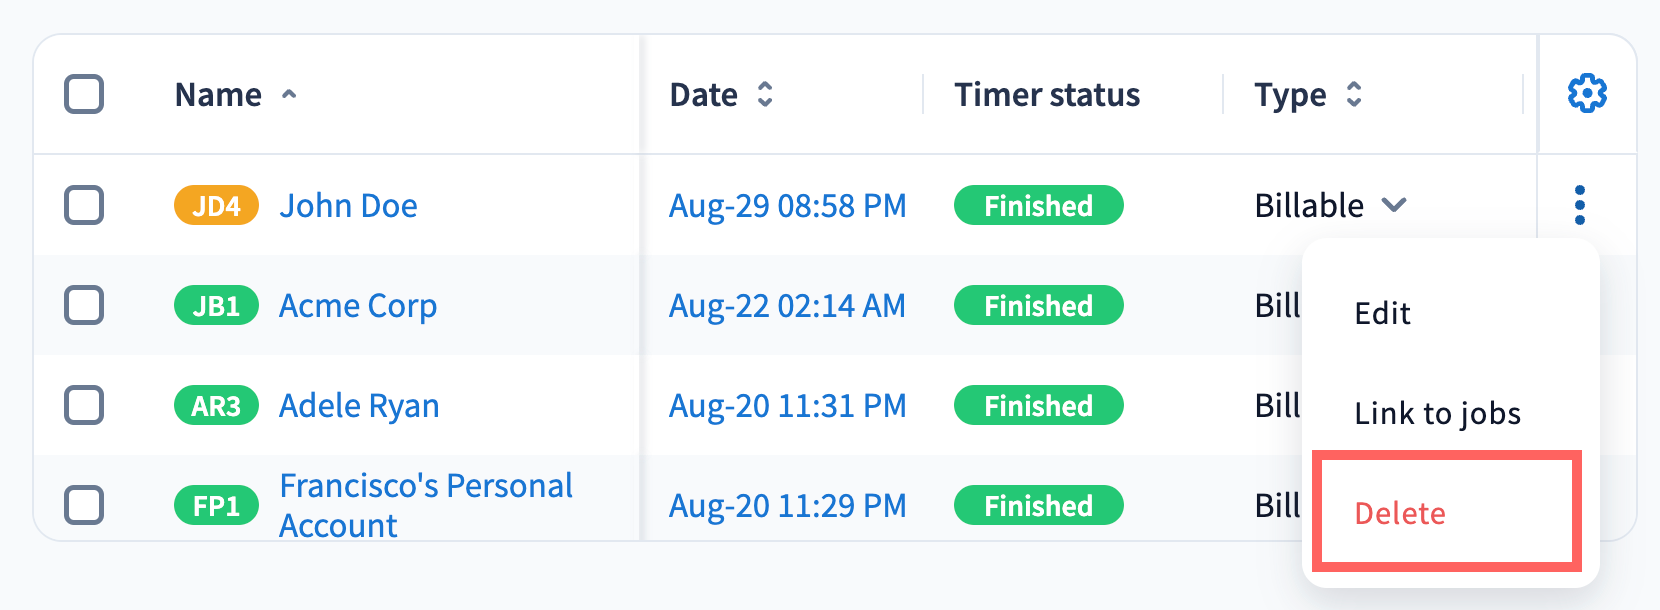Expand the Billable type dropdown for John Doe
This screenshot has height=610, width=1660.
pyautogui.click(x=1394, y=205)
